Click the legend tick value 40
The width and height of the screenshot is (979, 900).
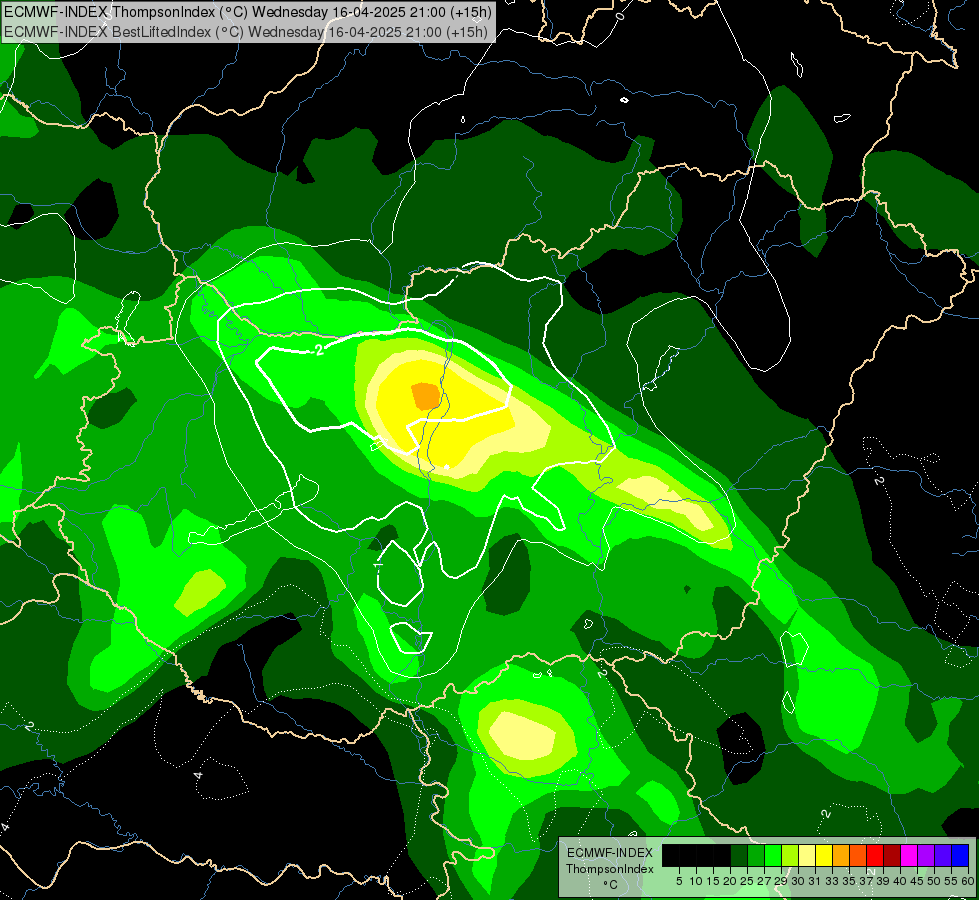pos(900,881)
